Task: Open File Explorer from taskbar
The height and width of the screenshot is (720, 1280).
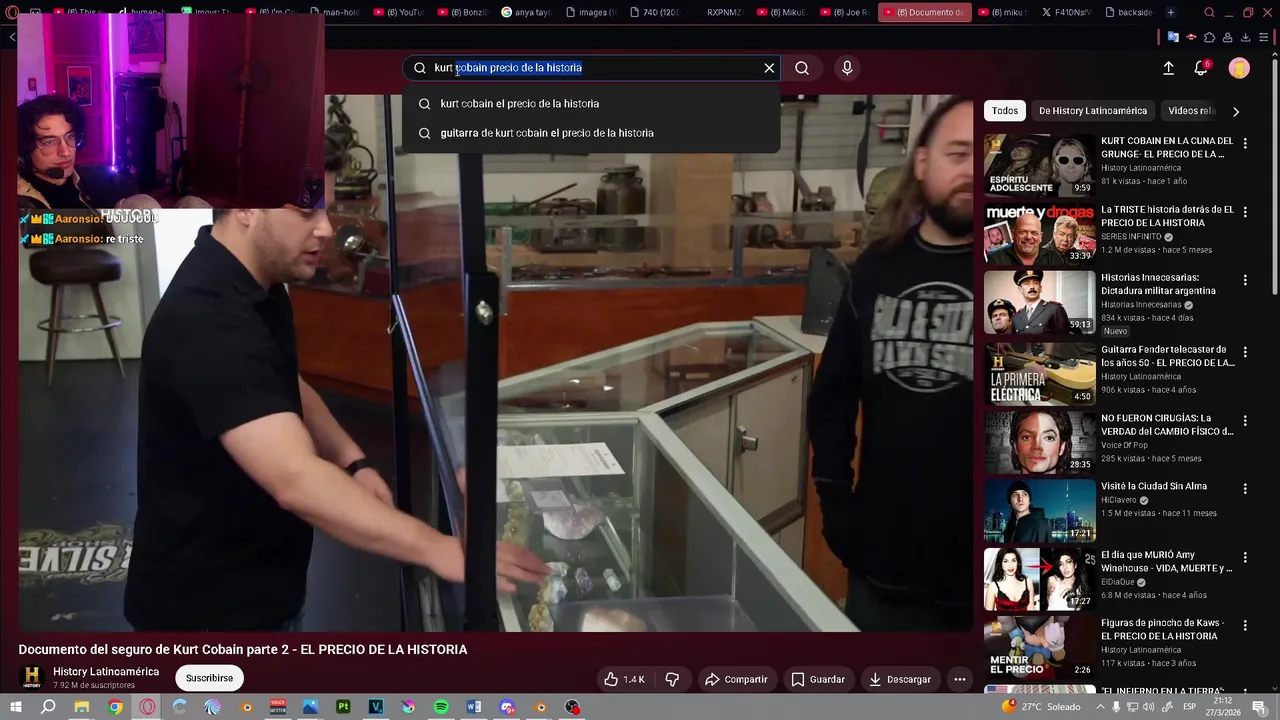Action: pos(82,707)
